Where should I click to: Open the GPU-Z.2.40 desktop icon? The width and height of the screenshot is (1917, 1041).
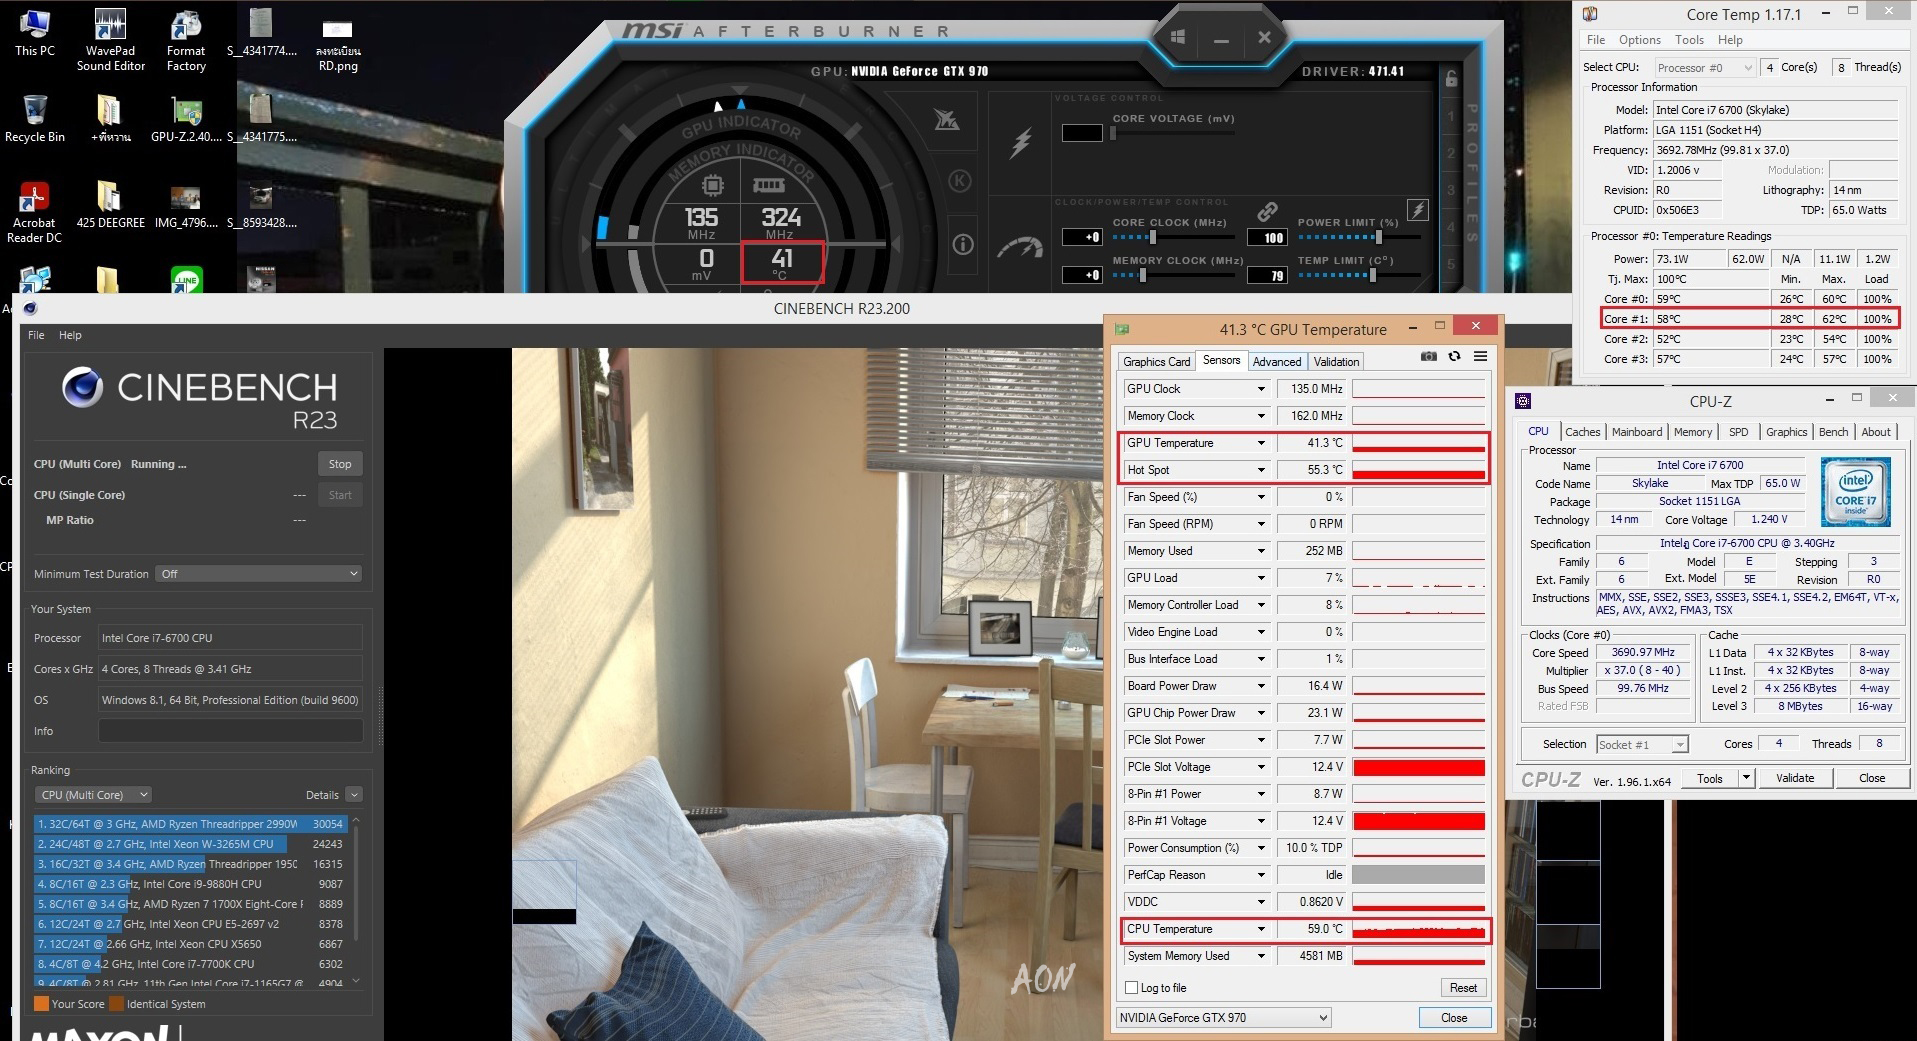click(x=186, y=120)
